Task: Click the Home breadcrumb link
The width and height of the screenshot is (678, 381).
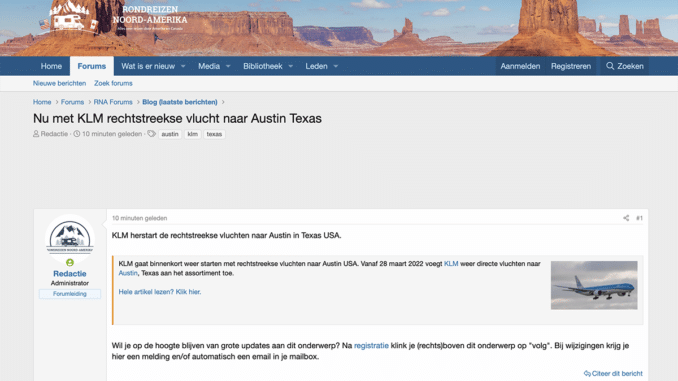Action: (42, 102)
